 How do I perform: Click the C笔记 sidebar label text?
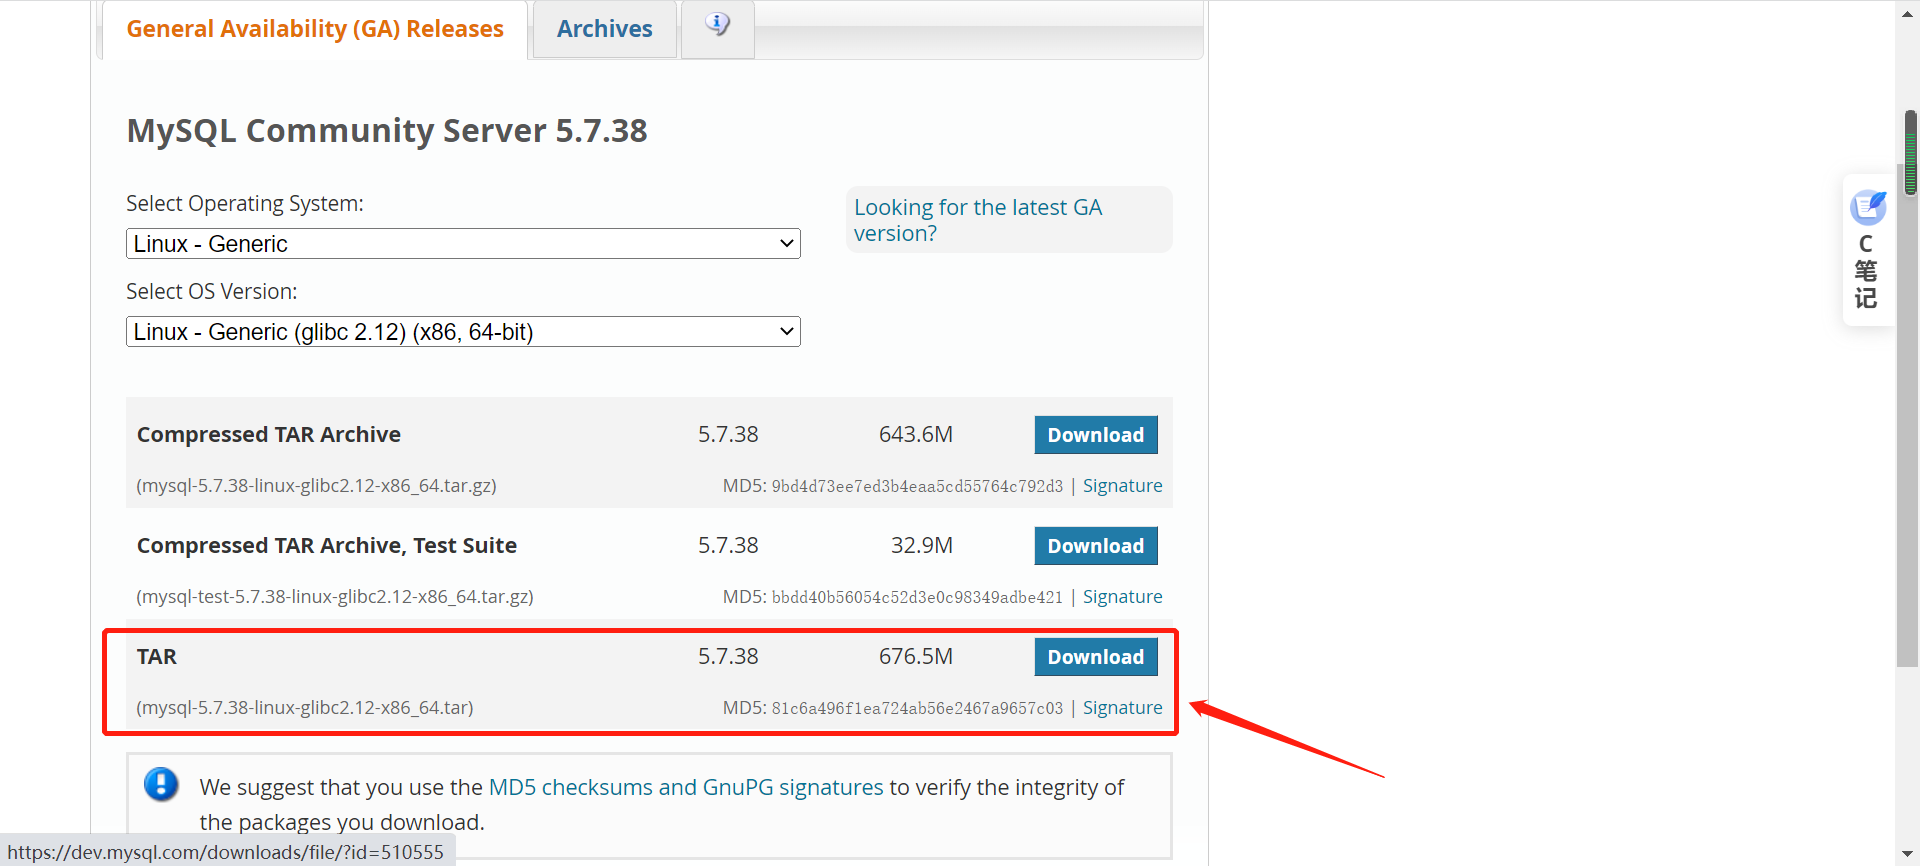click(x=1866, y=272)
